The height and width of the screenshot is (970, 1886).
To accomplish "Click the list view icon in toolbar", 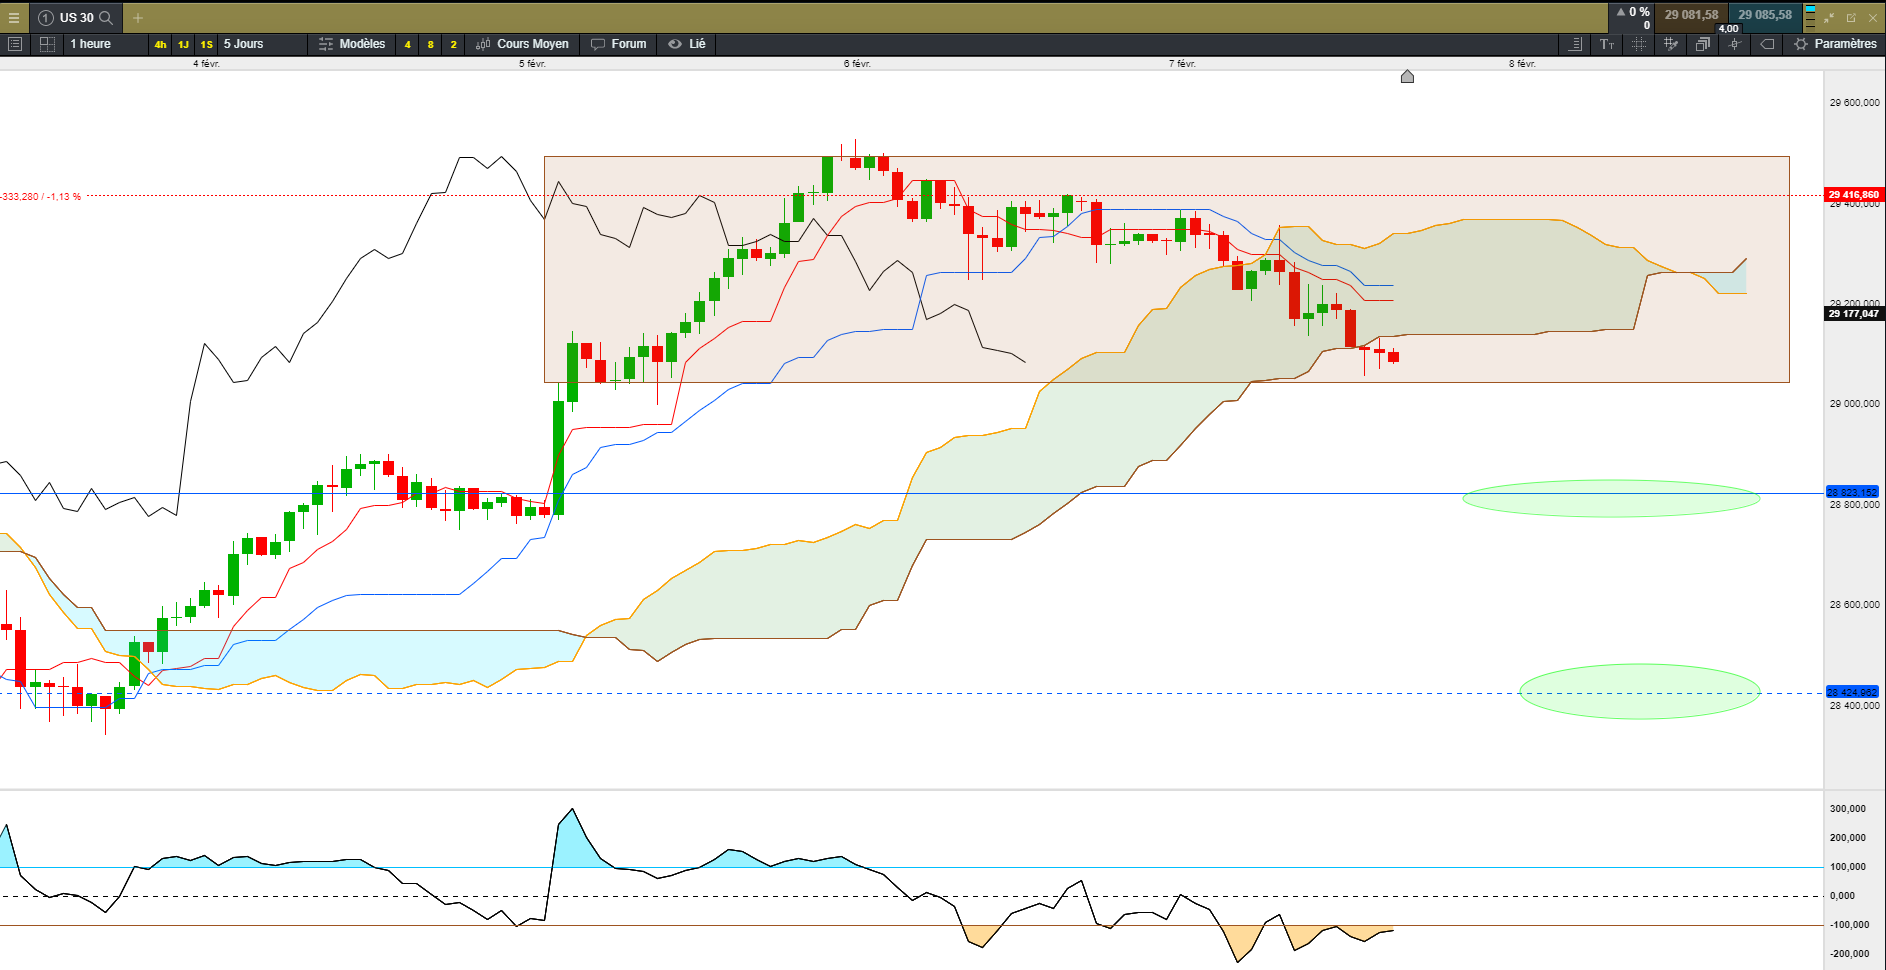I will (x=15, y=44).
